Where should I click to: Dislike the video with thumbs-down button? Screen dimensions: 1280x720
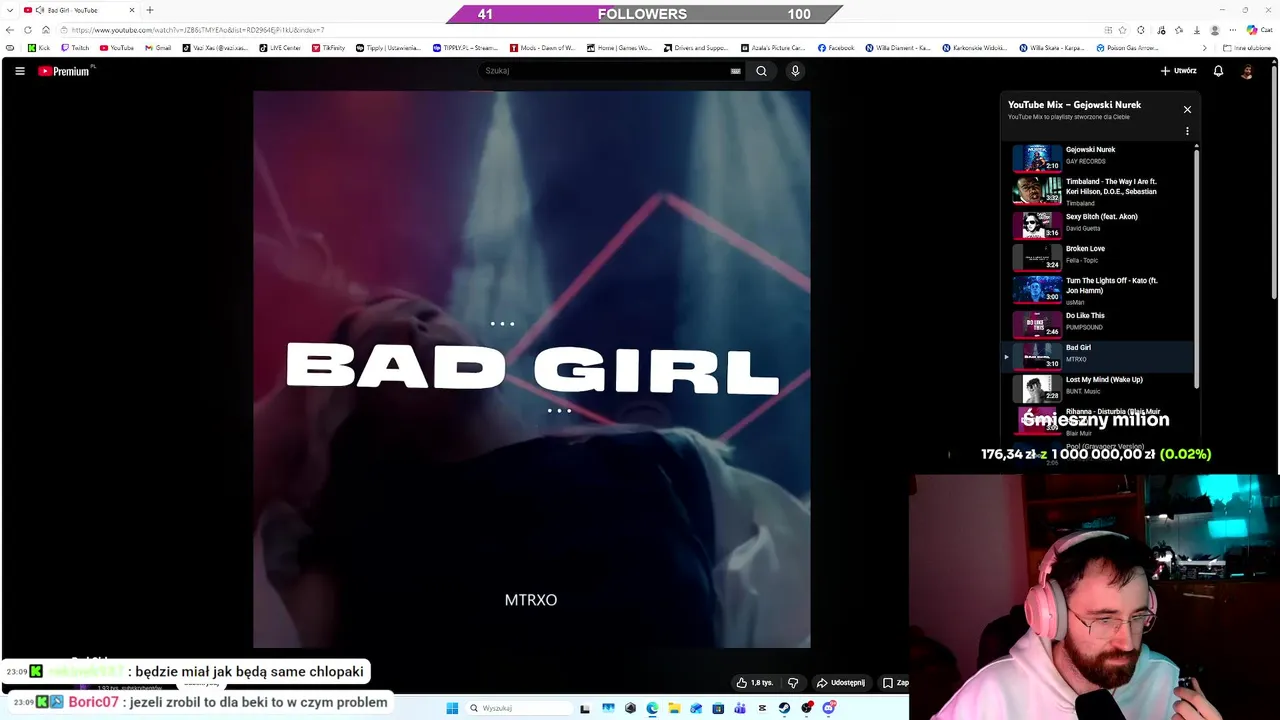click(793, 683)
